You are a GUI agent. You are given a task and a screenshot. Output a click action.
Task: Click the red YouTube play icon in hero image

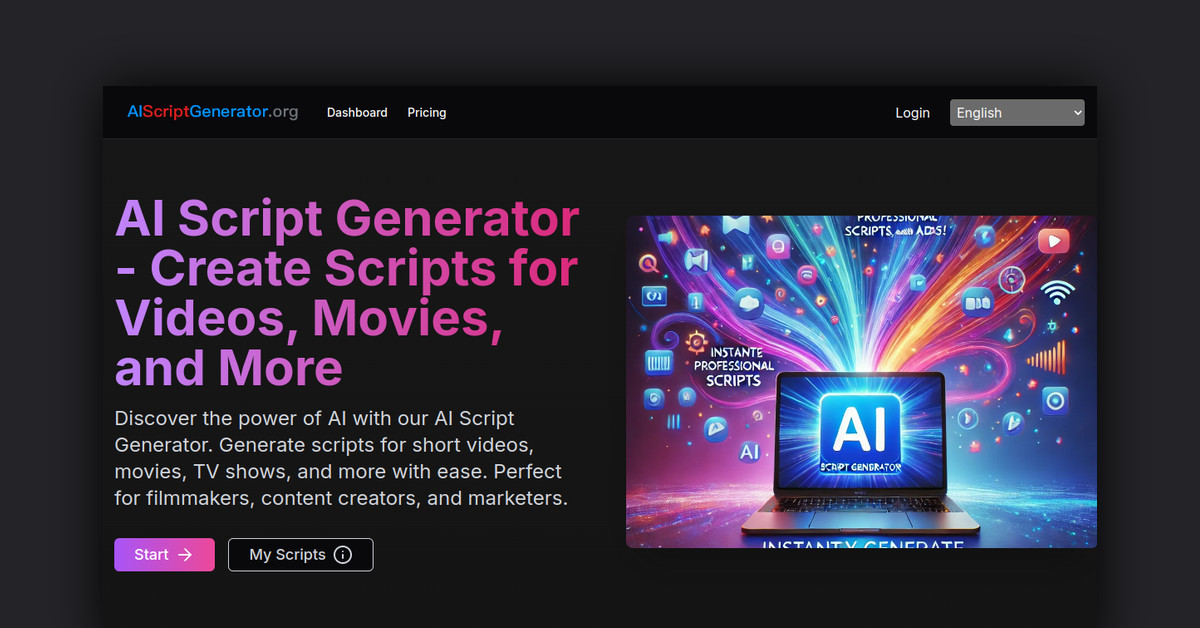1053,241
